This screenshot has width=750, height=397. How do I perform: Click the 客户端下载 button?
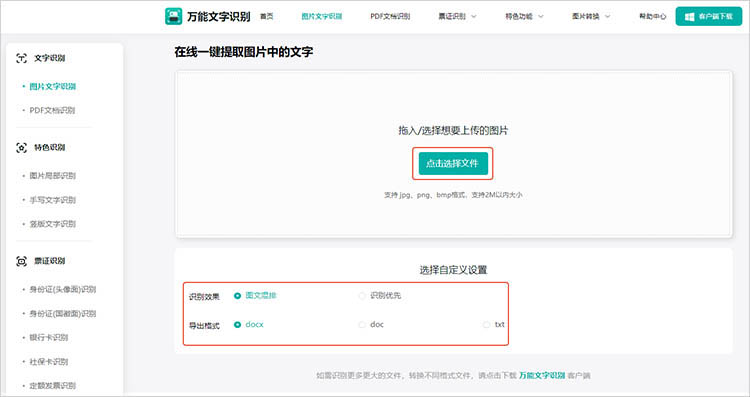click(709, 16)
